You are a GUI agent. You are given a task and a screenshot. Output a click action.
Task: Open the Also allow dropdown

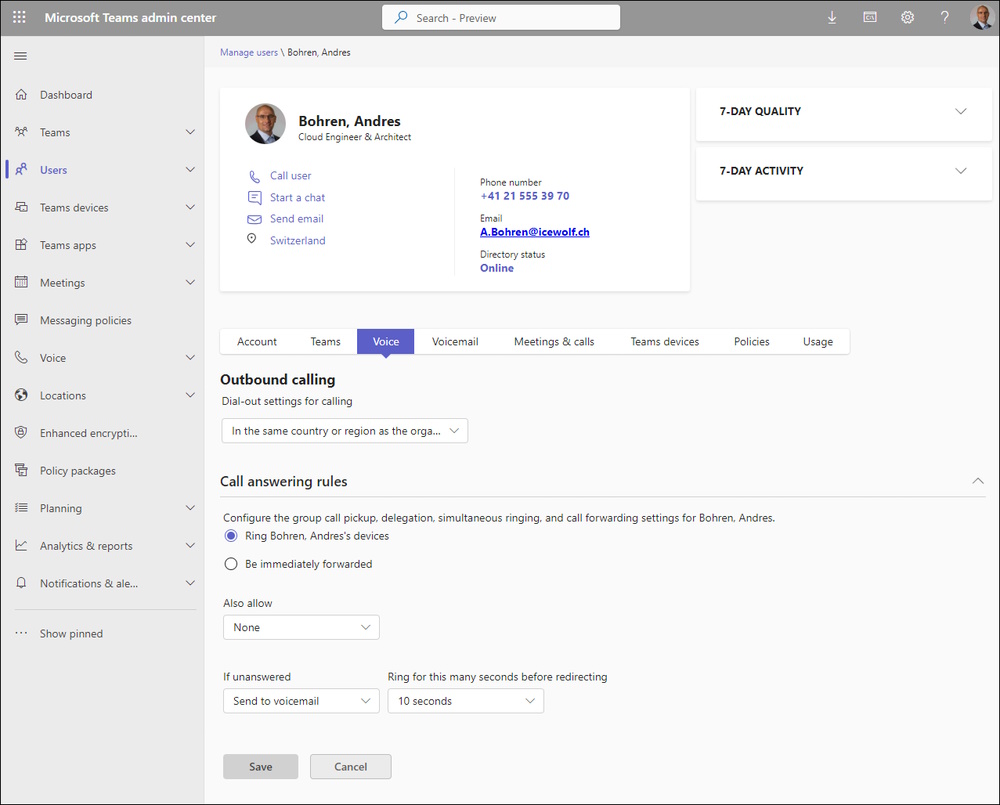[301, 627]
